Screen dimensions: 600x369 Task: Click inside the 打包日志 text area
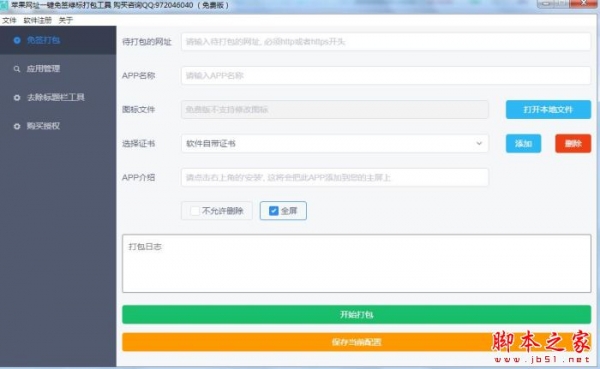pos(357,264)
